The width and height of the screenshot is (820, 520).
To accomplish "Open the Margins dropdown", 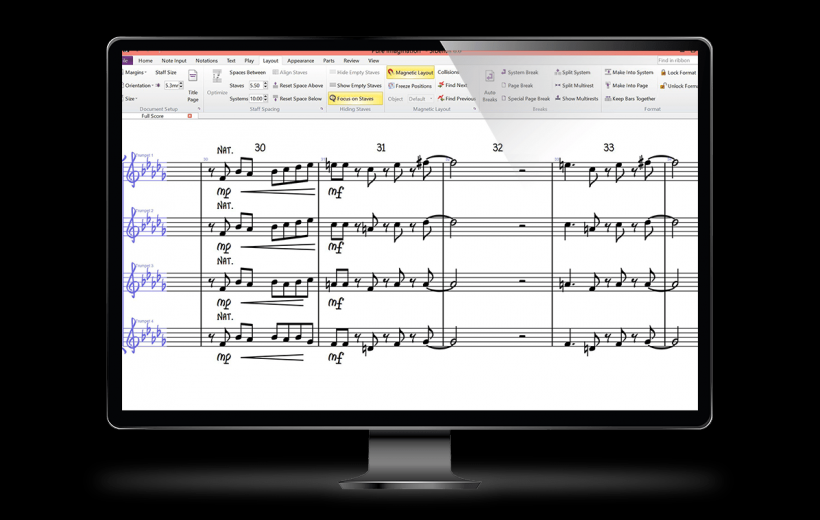I will 135,73.
